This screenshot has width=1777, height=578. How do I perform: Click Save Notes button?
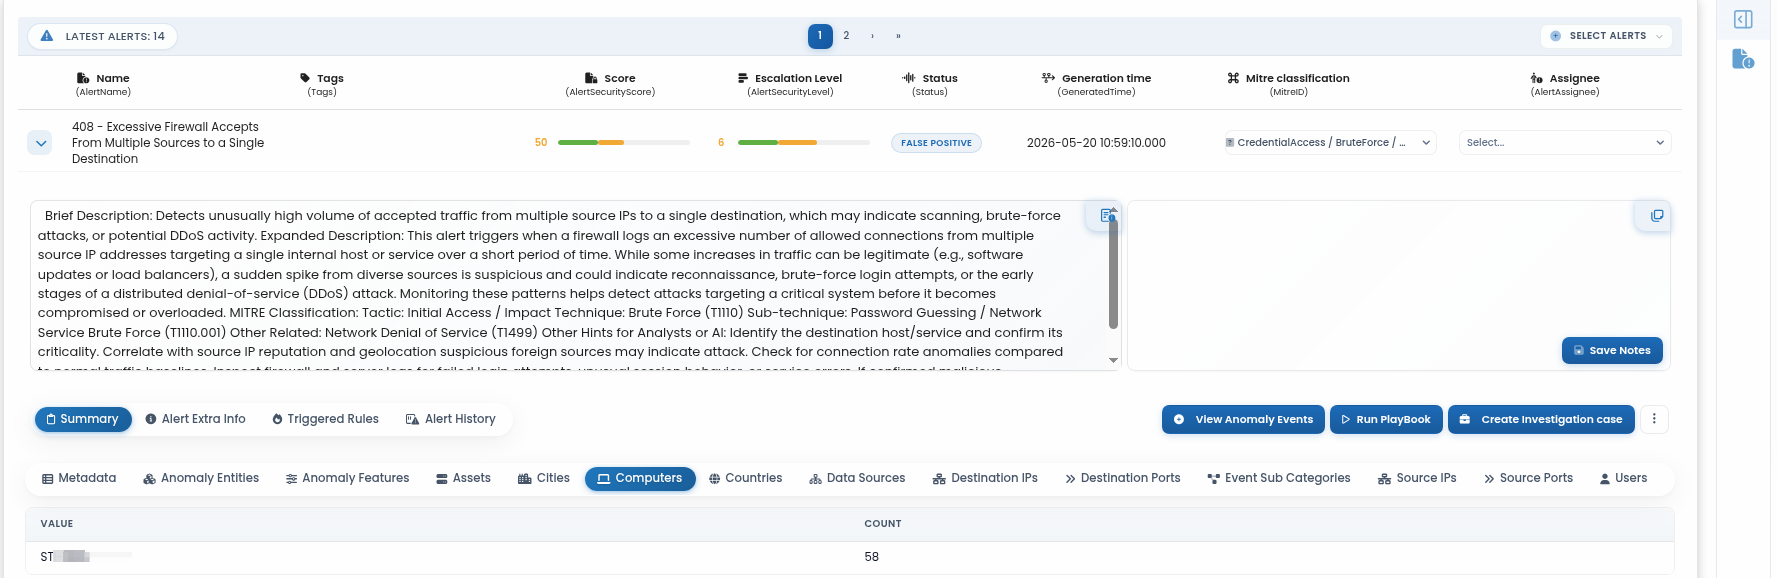(1612, 350)
